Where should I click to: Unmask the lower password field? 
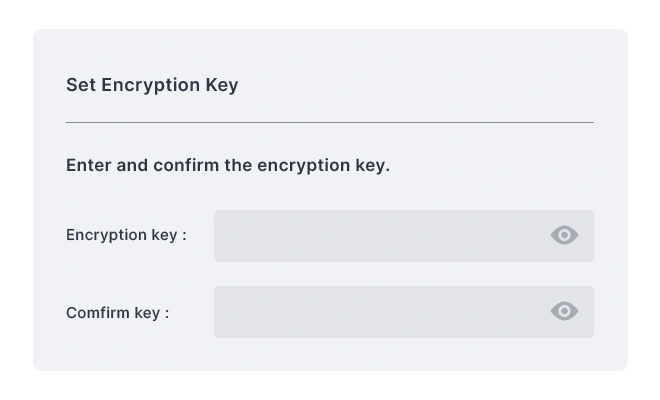564,311
